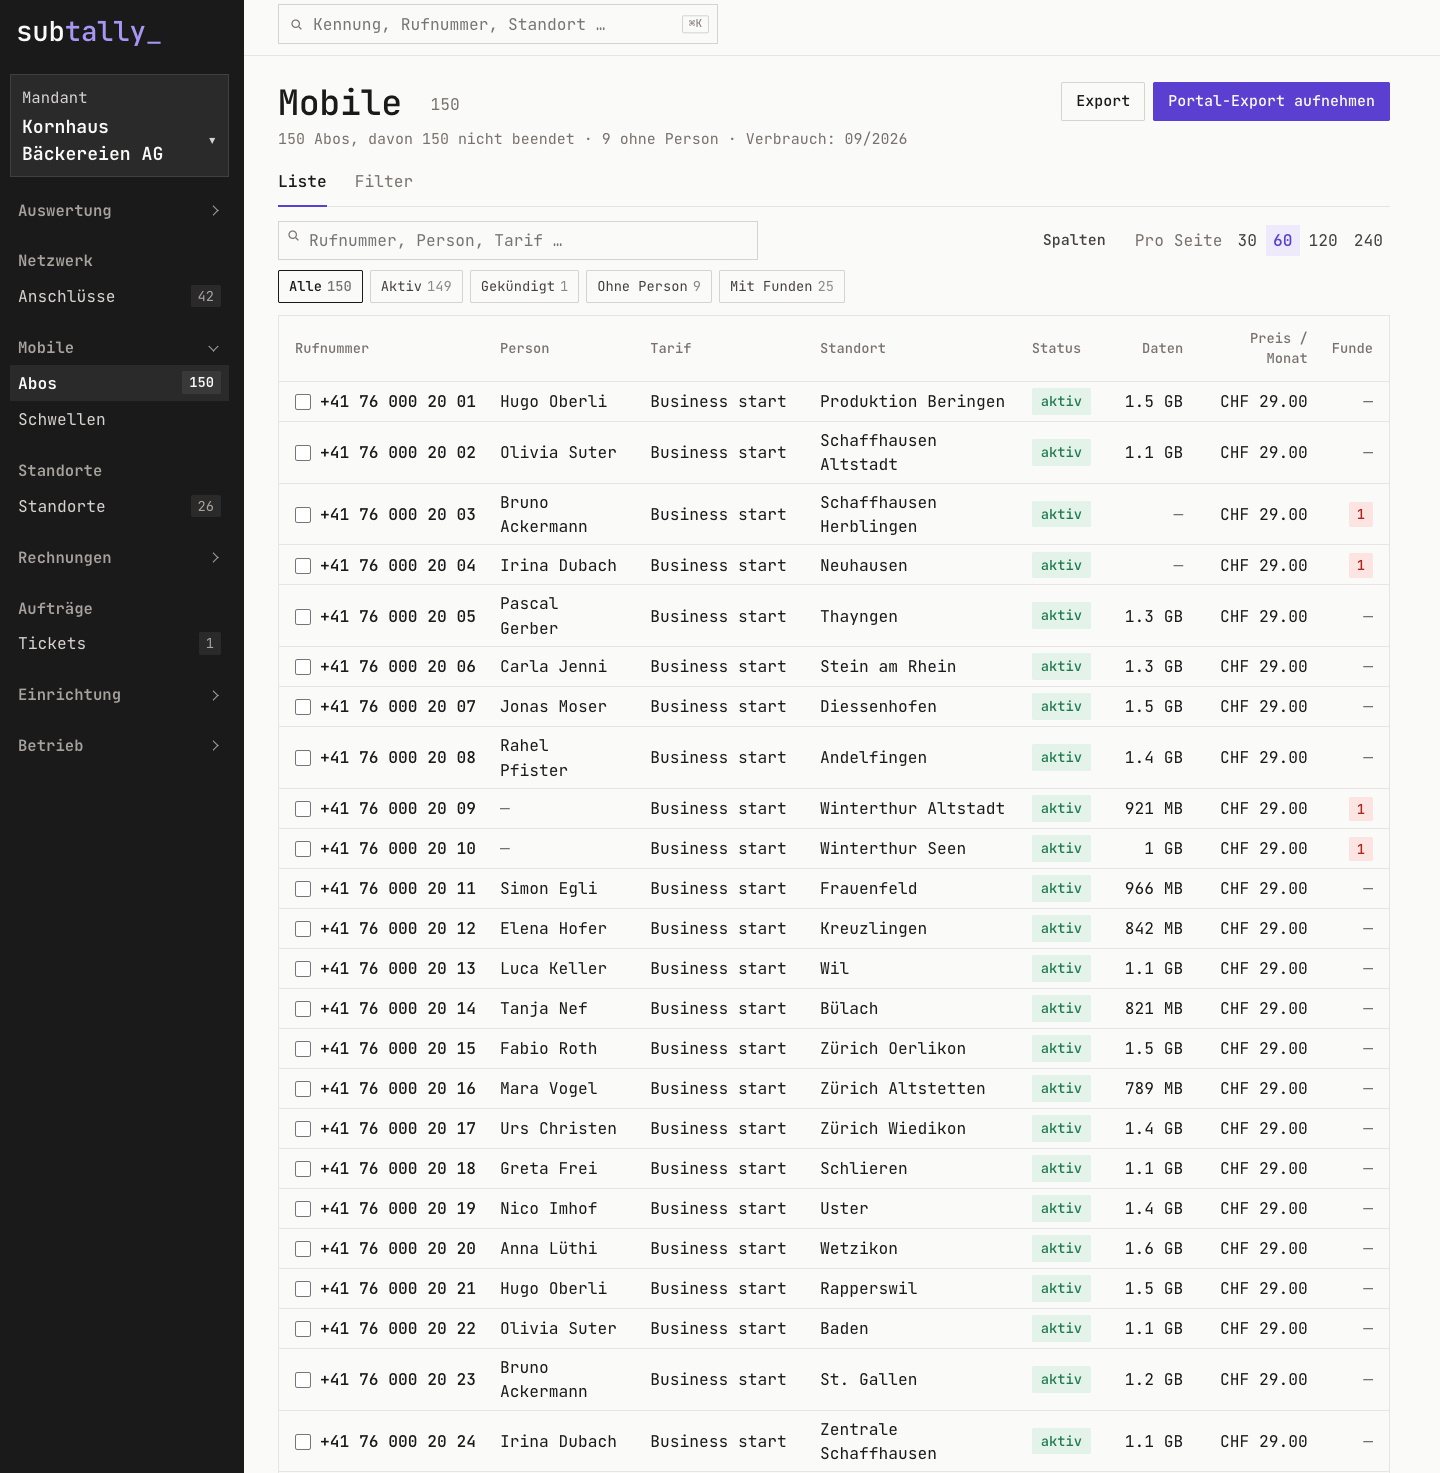This screenshot has height=1473, width=1440.
Task: Open Anschlüsse in the sidebar
Action: click(x=119, y=296)
